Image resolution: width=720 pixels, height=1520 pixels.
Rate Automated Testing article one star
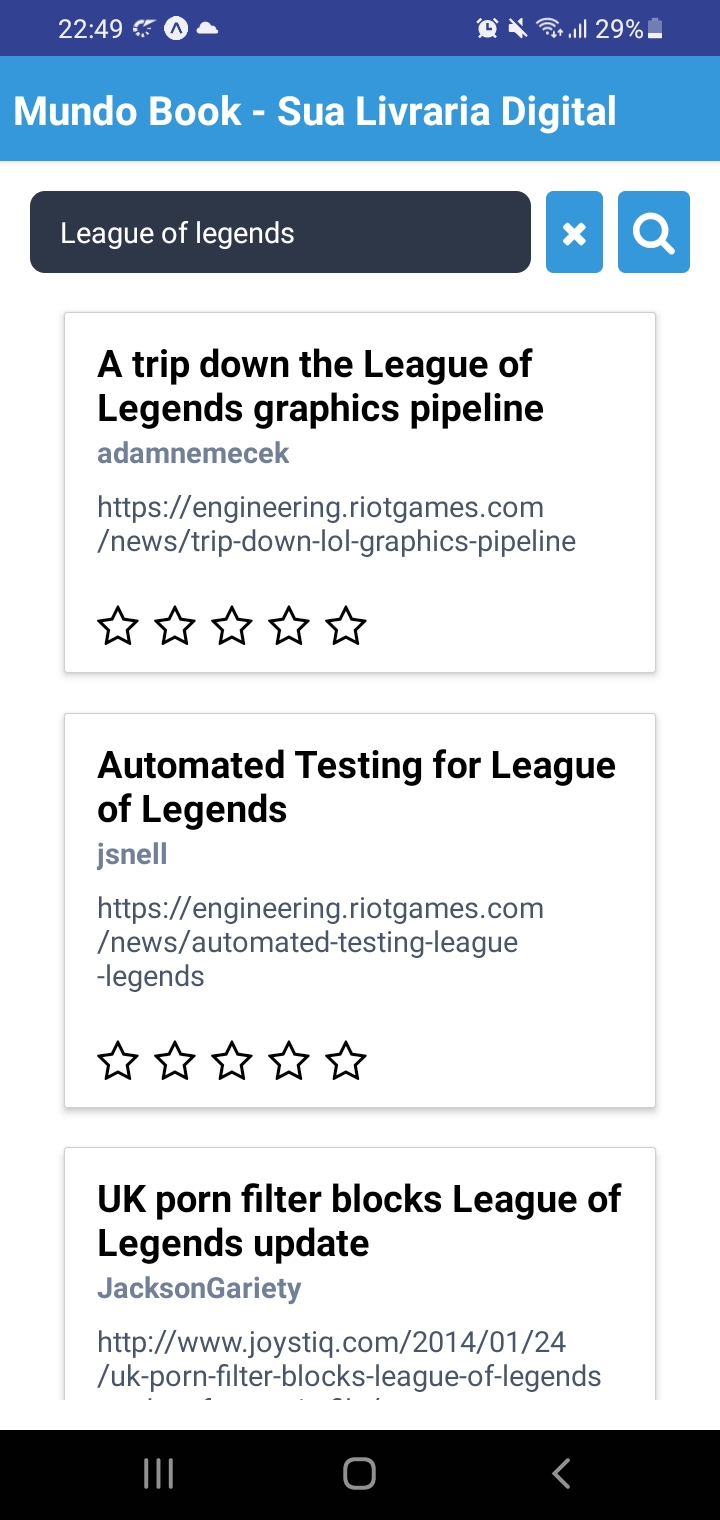coord(118,1061)
